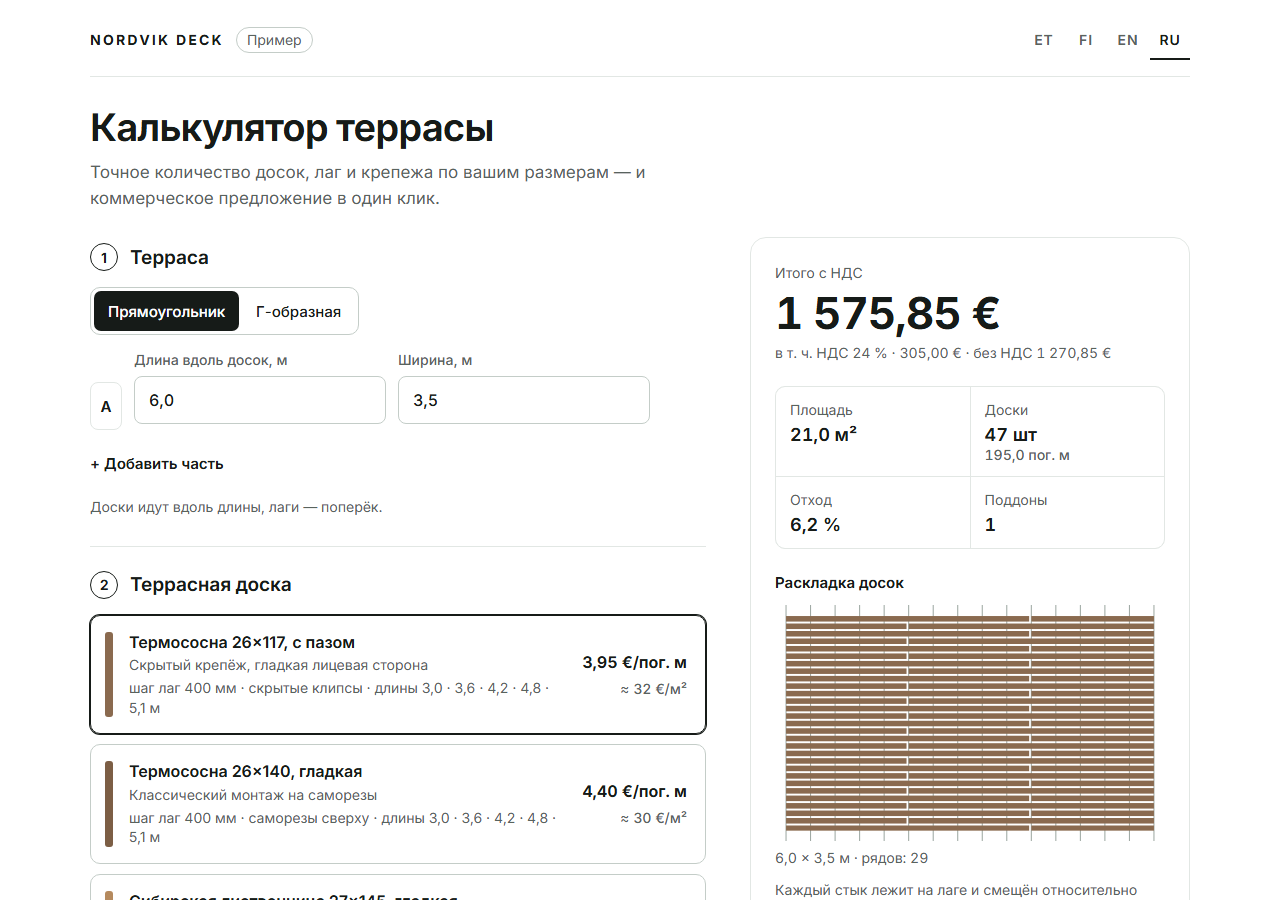Viewport: 1280px width, 900px height.
Task: Click the brown swatch of Термососна 26×117
Action: 109,675
